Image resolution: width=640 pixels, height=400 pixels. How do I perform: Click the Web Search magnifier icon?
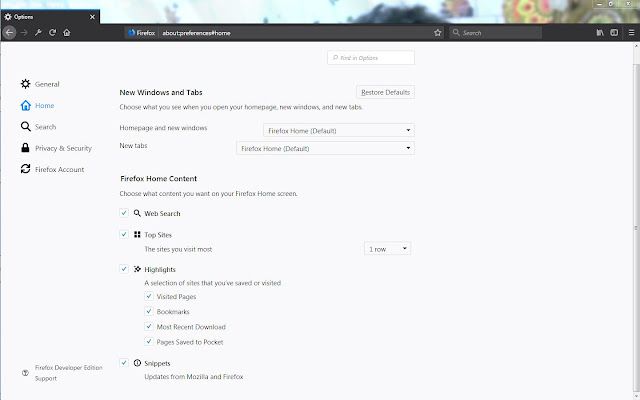(x=137, y=213)
